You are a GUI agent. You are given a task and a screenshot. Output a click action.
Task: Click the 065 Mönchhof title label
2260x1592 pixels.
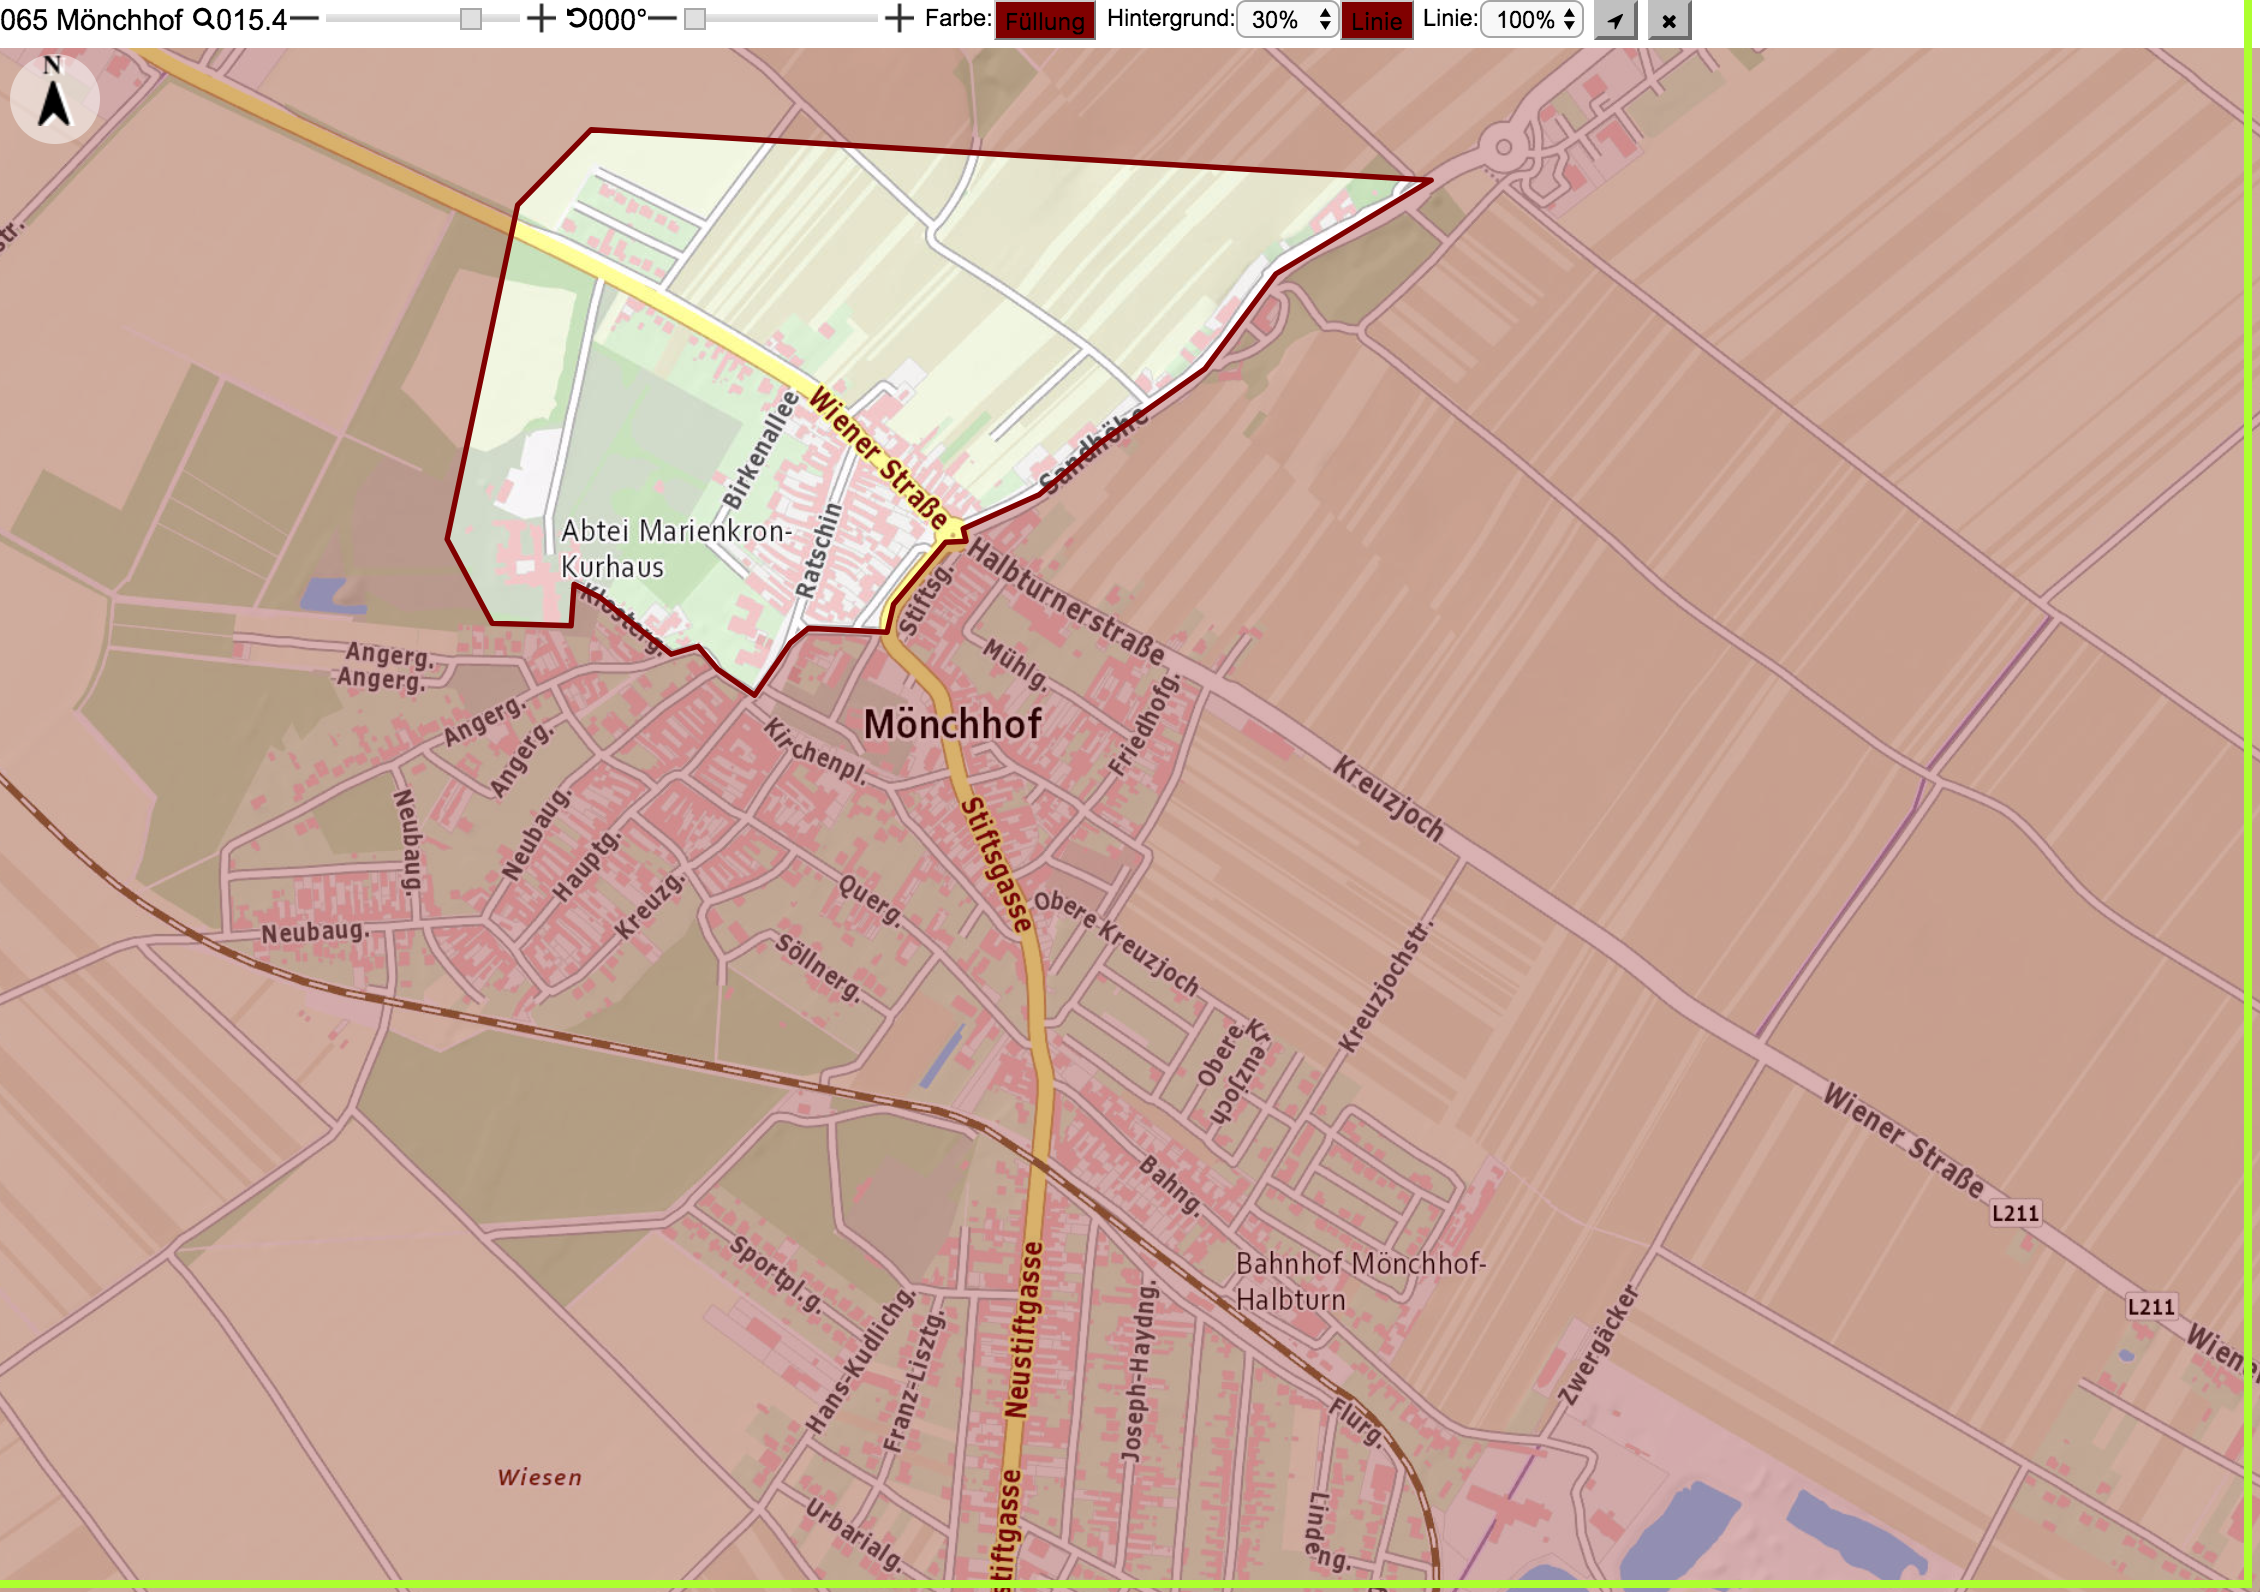tap(92, 19)
